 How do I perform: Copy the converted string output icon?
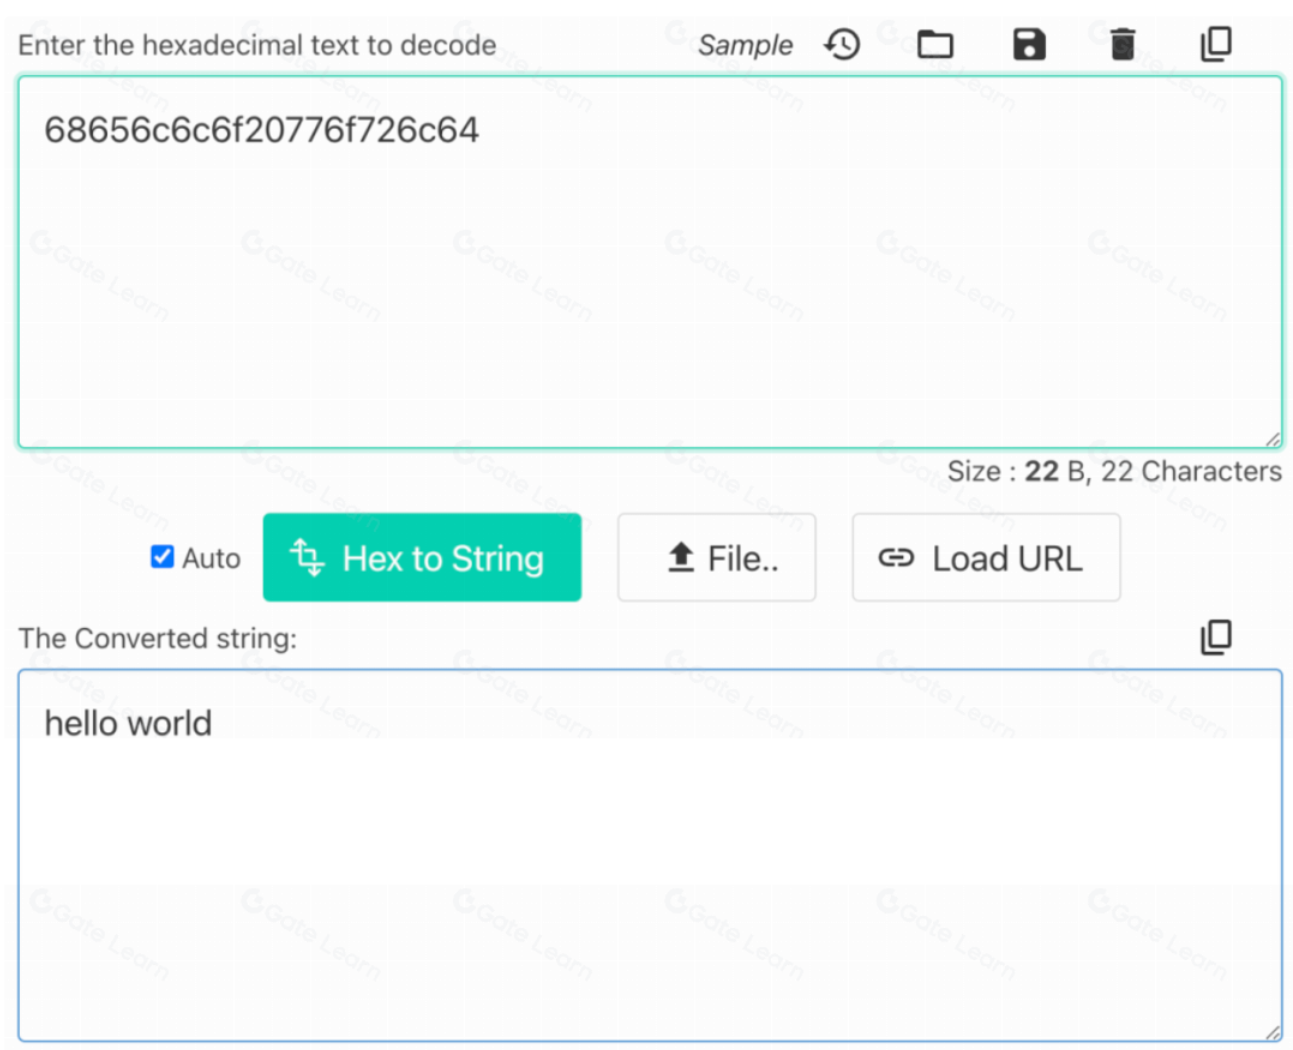tap(1215, 637)
